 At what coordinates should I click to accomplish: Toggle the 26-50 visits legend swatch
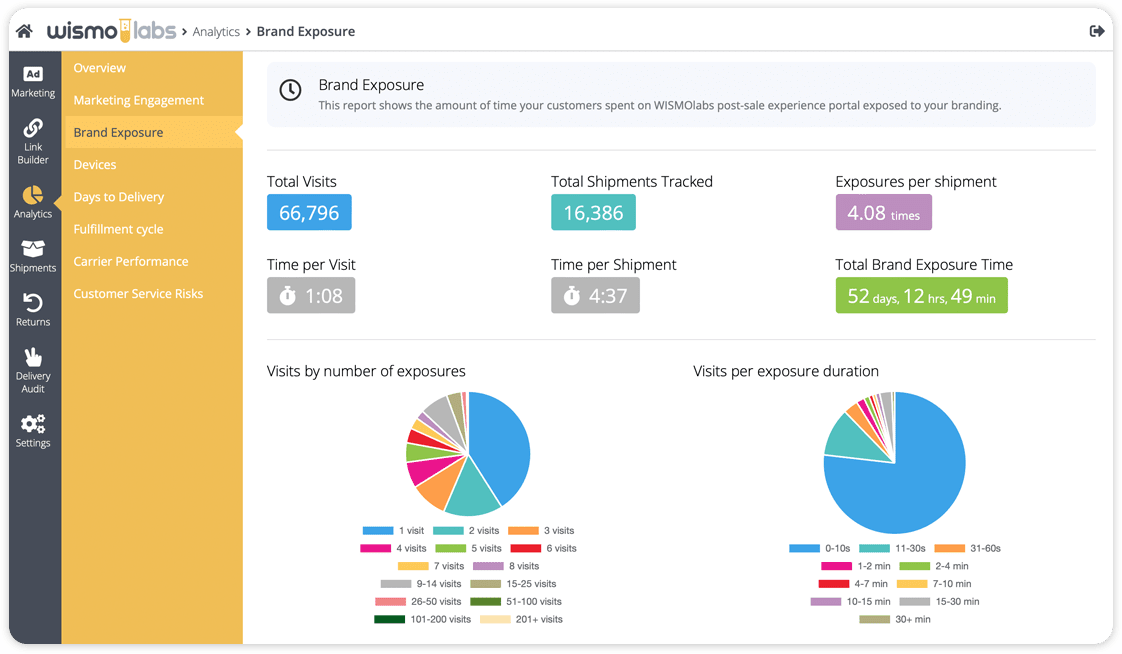point(391,602)
